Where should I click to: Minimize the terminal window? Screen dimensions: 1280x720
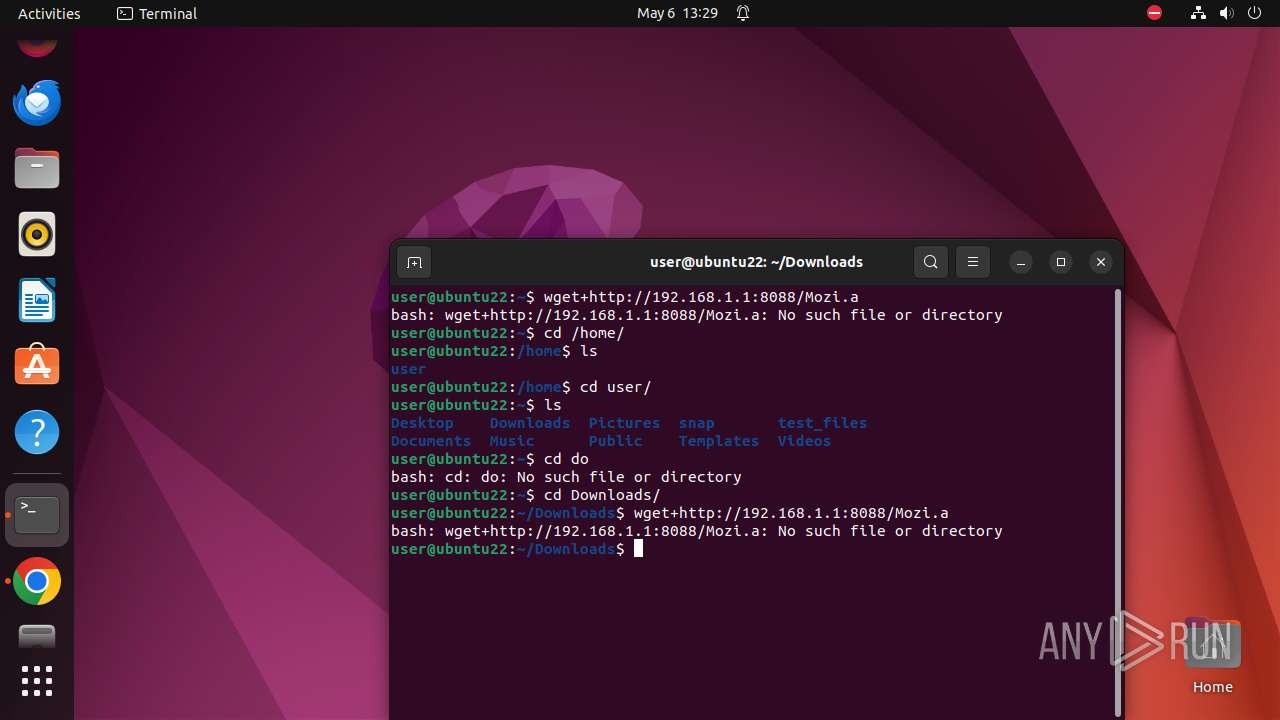point(1021,262)
